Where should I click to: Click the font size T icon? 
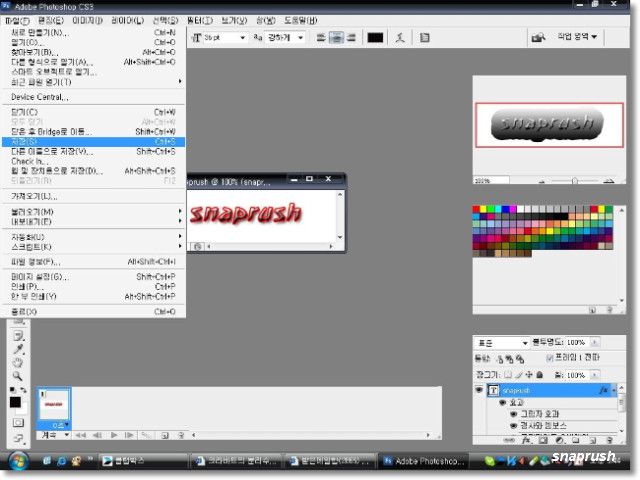196,38
